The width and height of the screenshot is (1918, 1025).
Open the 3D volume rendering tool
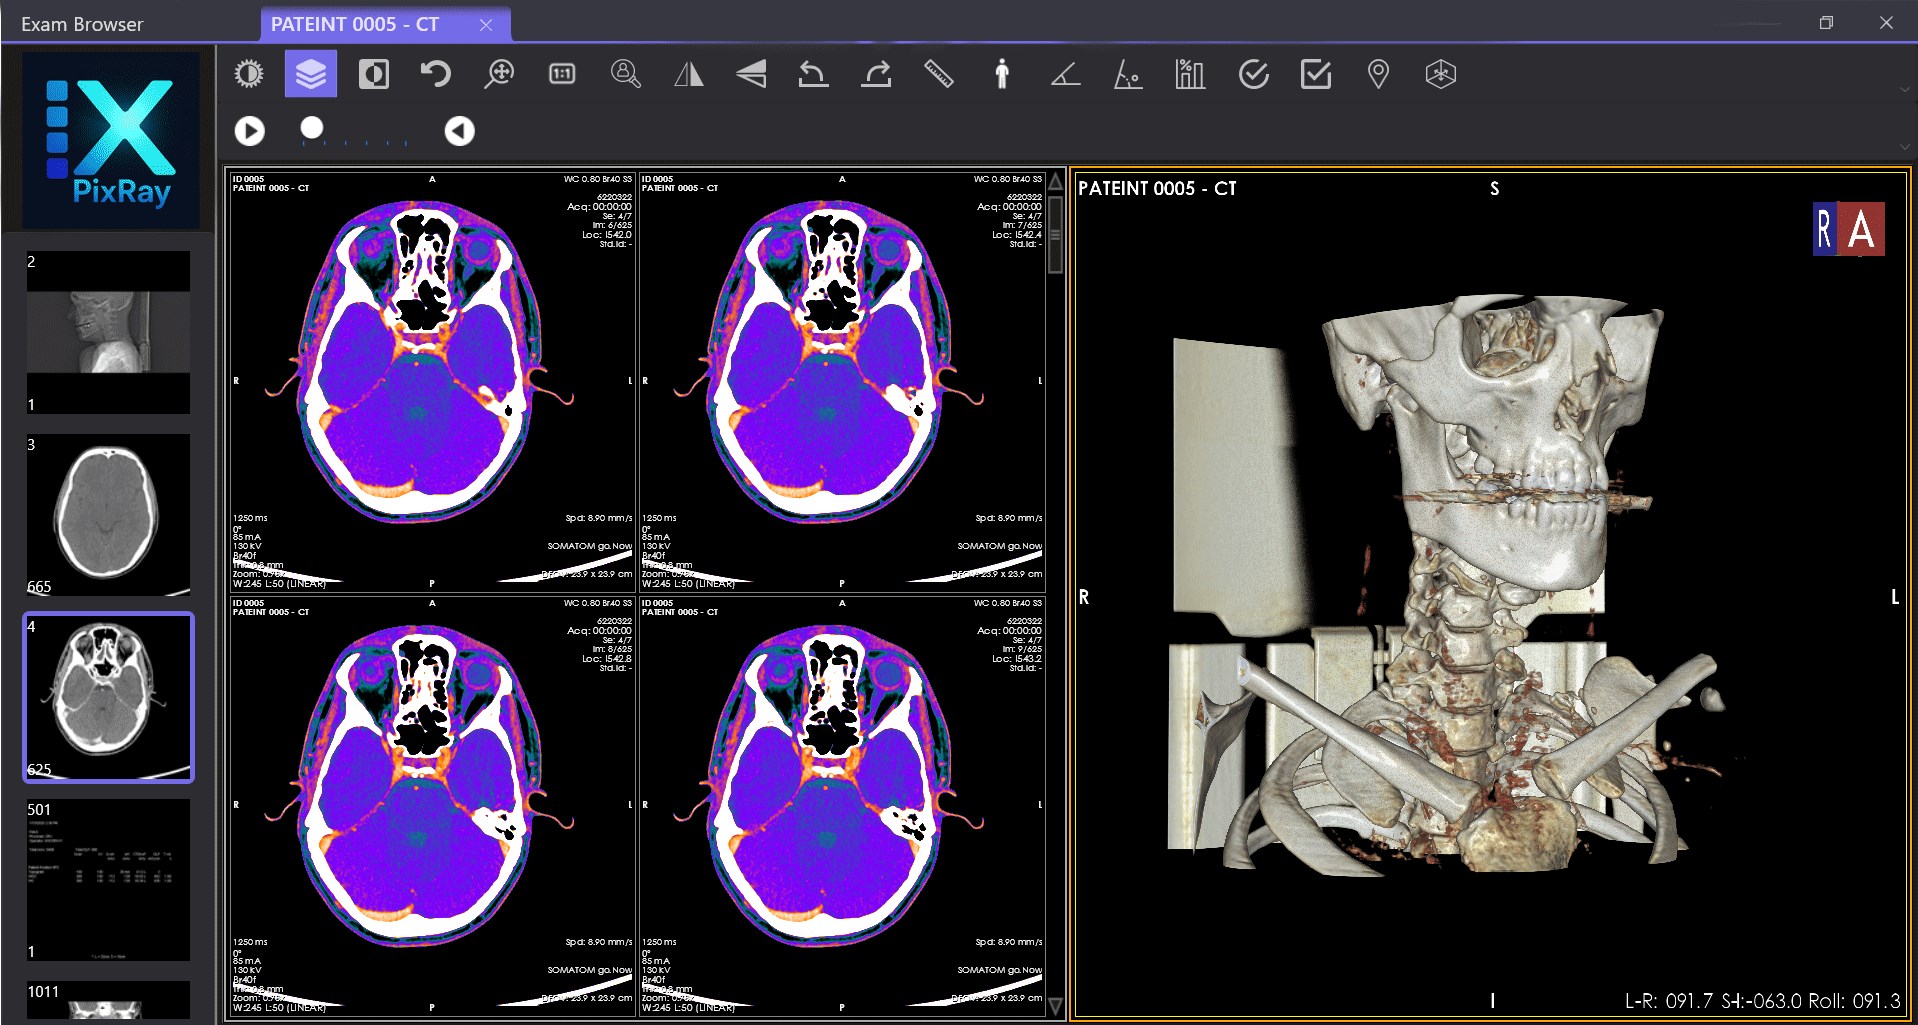[1440, 73]
